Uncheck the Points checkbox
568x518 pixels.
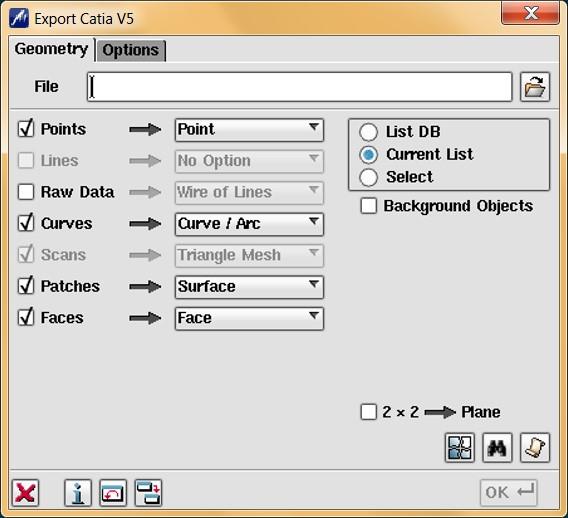click(26, 129)
